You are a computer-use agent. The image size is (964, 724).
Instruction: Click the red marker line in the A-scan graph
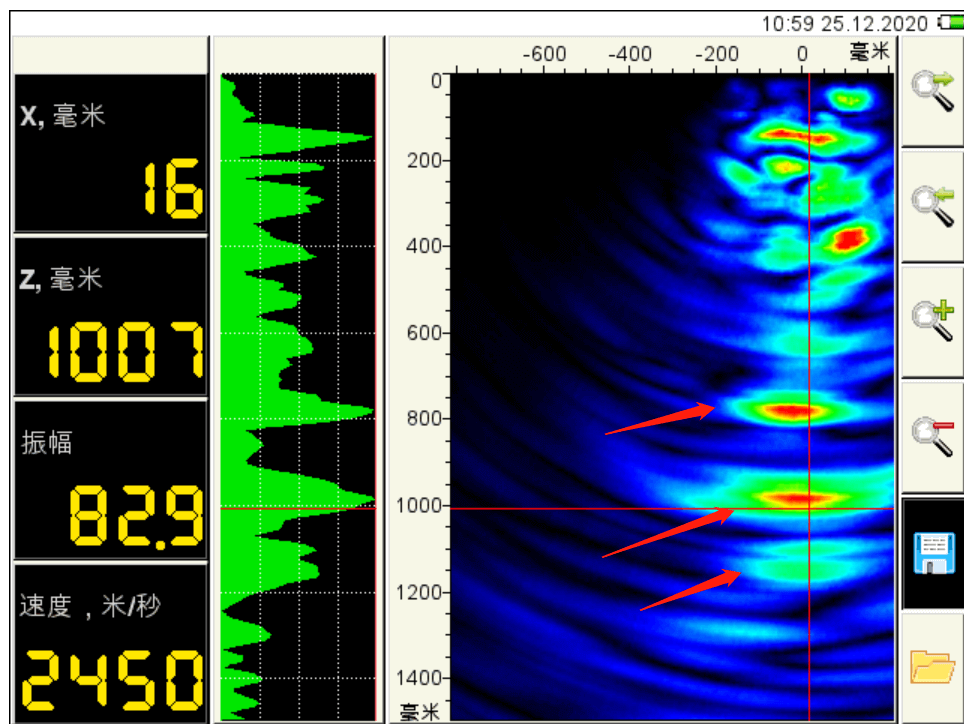tap(298, 508)
